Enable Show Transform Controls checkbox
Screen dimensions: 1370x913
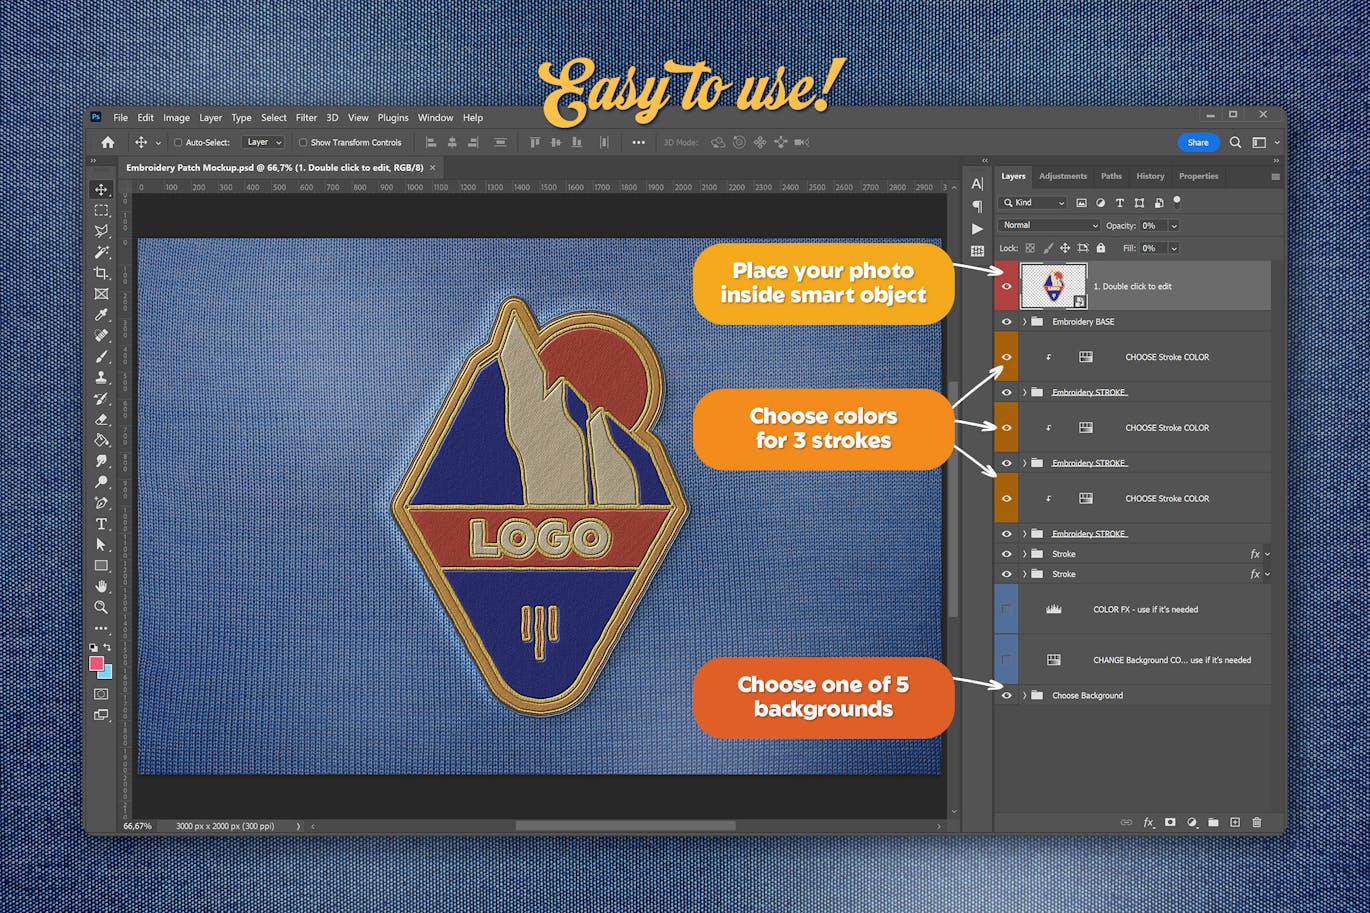pos(303,143)
